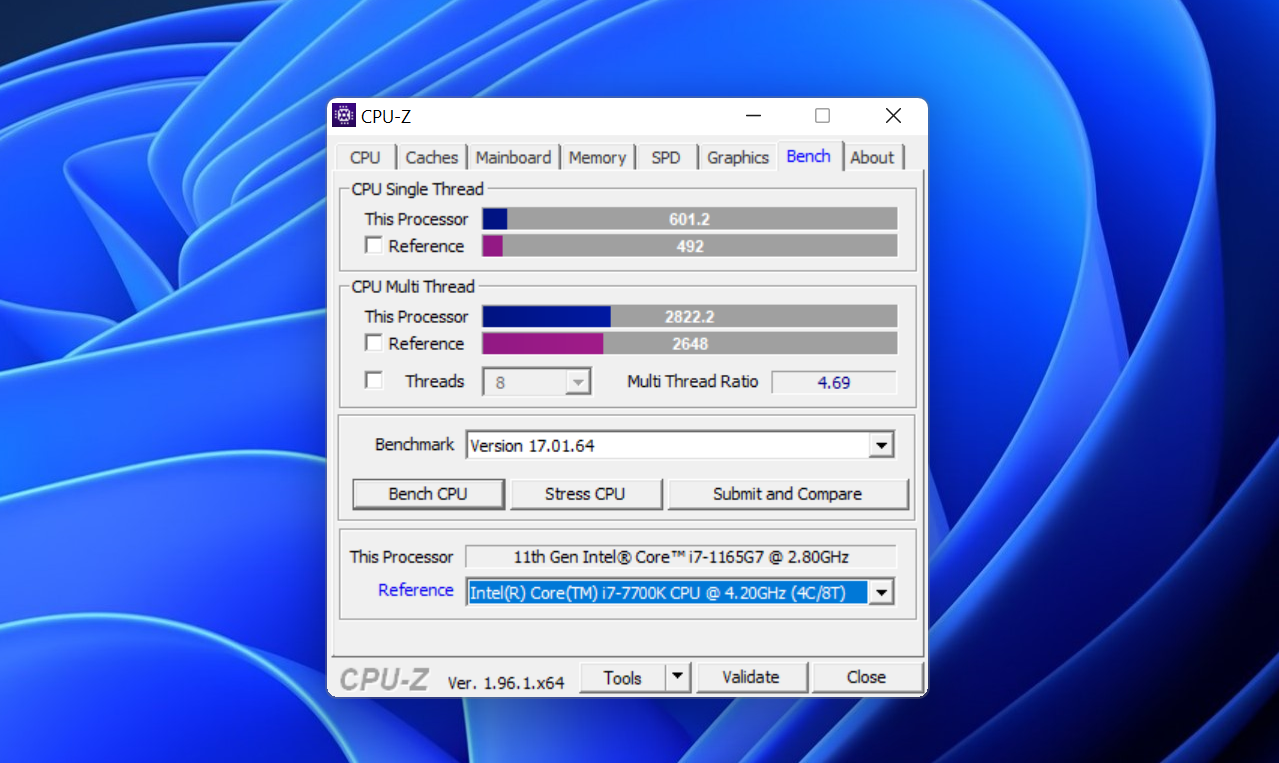This screenshot has height=763, width=1279.
Task: Click the CPU-Z title bar icon
Action: point(344,116)
